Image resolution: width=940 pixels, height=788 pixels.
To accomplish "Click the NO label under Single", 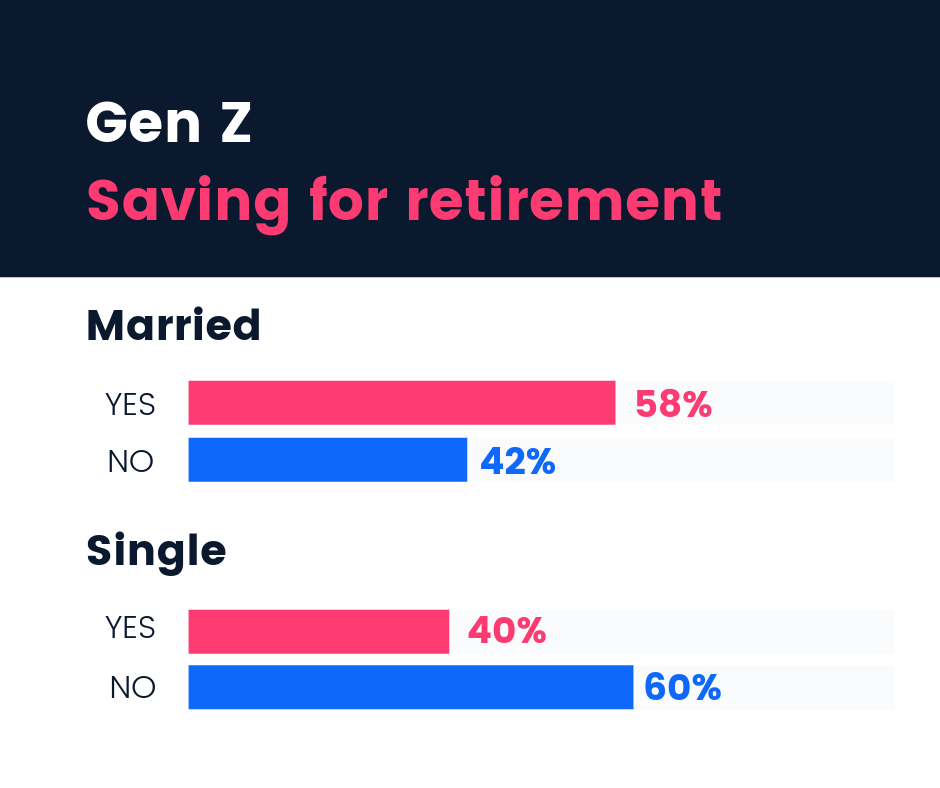I will [x=132, y=687].
